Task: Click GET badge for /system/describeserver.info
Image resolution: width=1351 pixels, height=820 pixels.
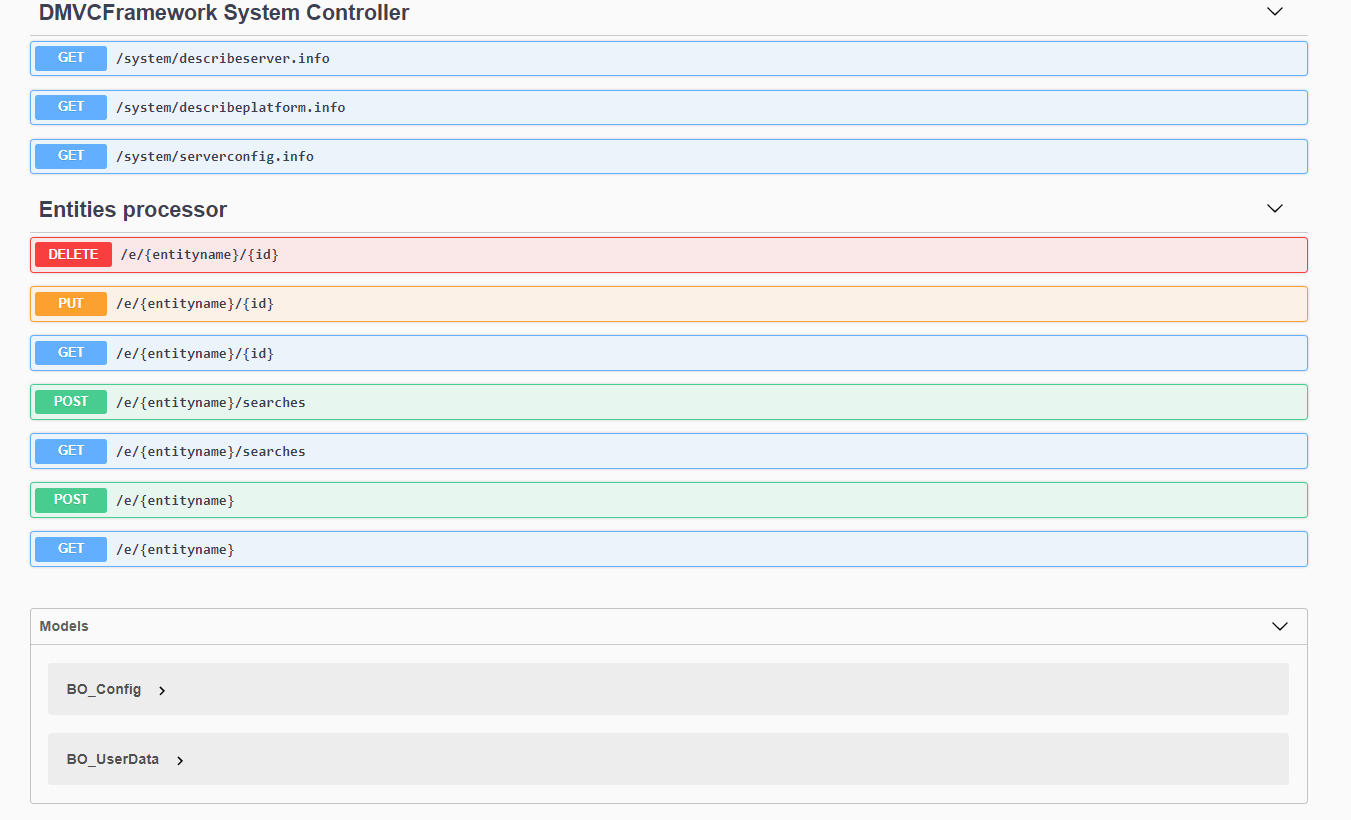Action: (x=71, y=58)
